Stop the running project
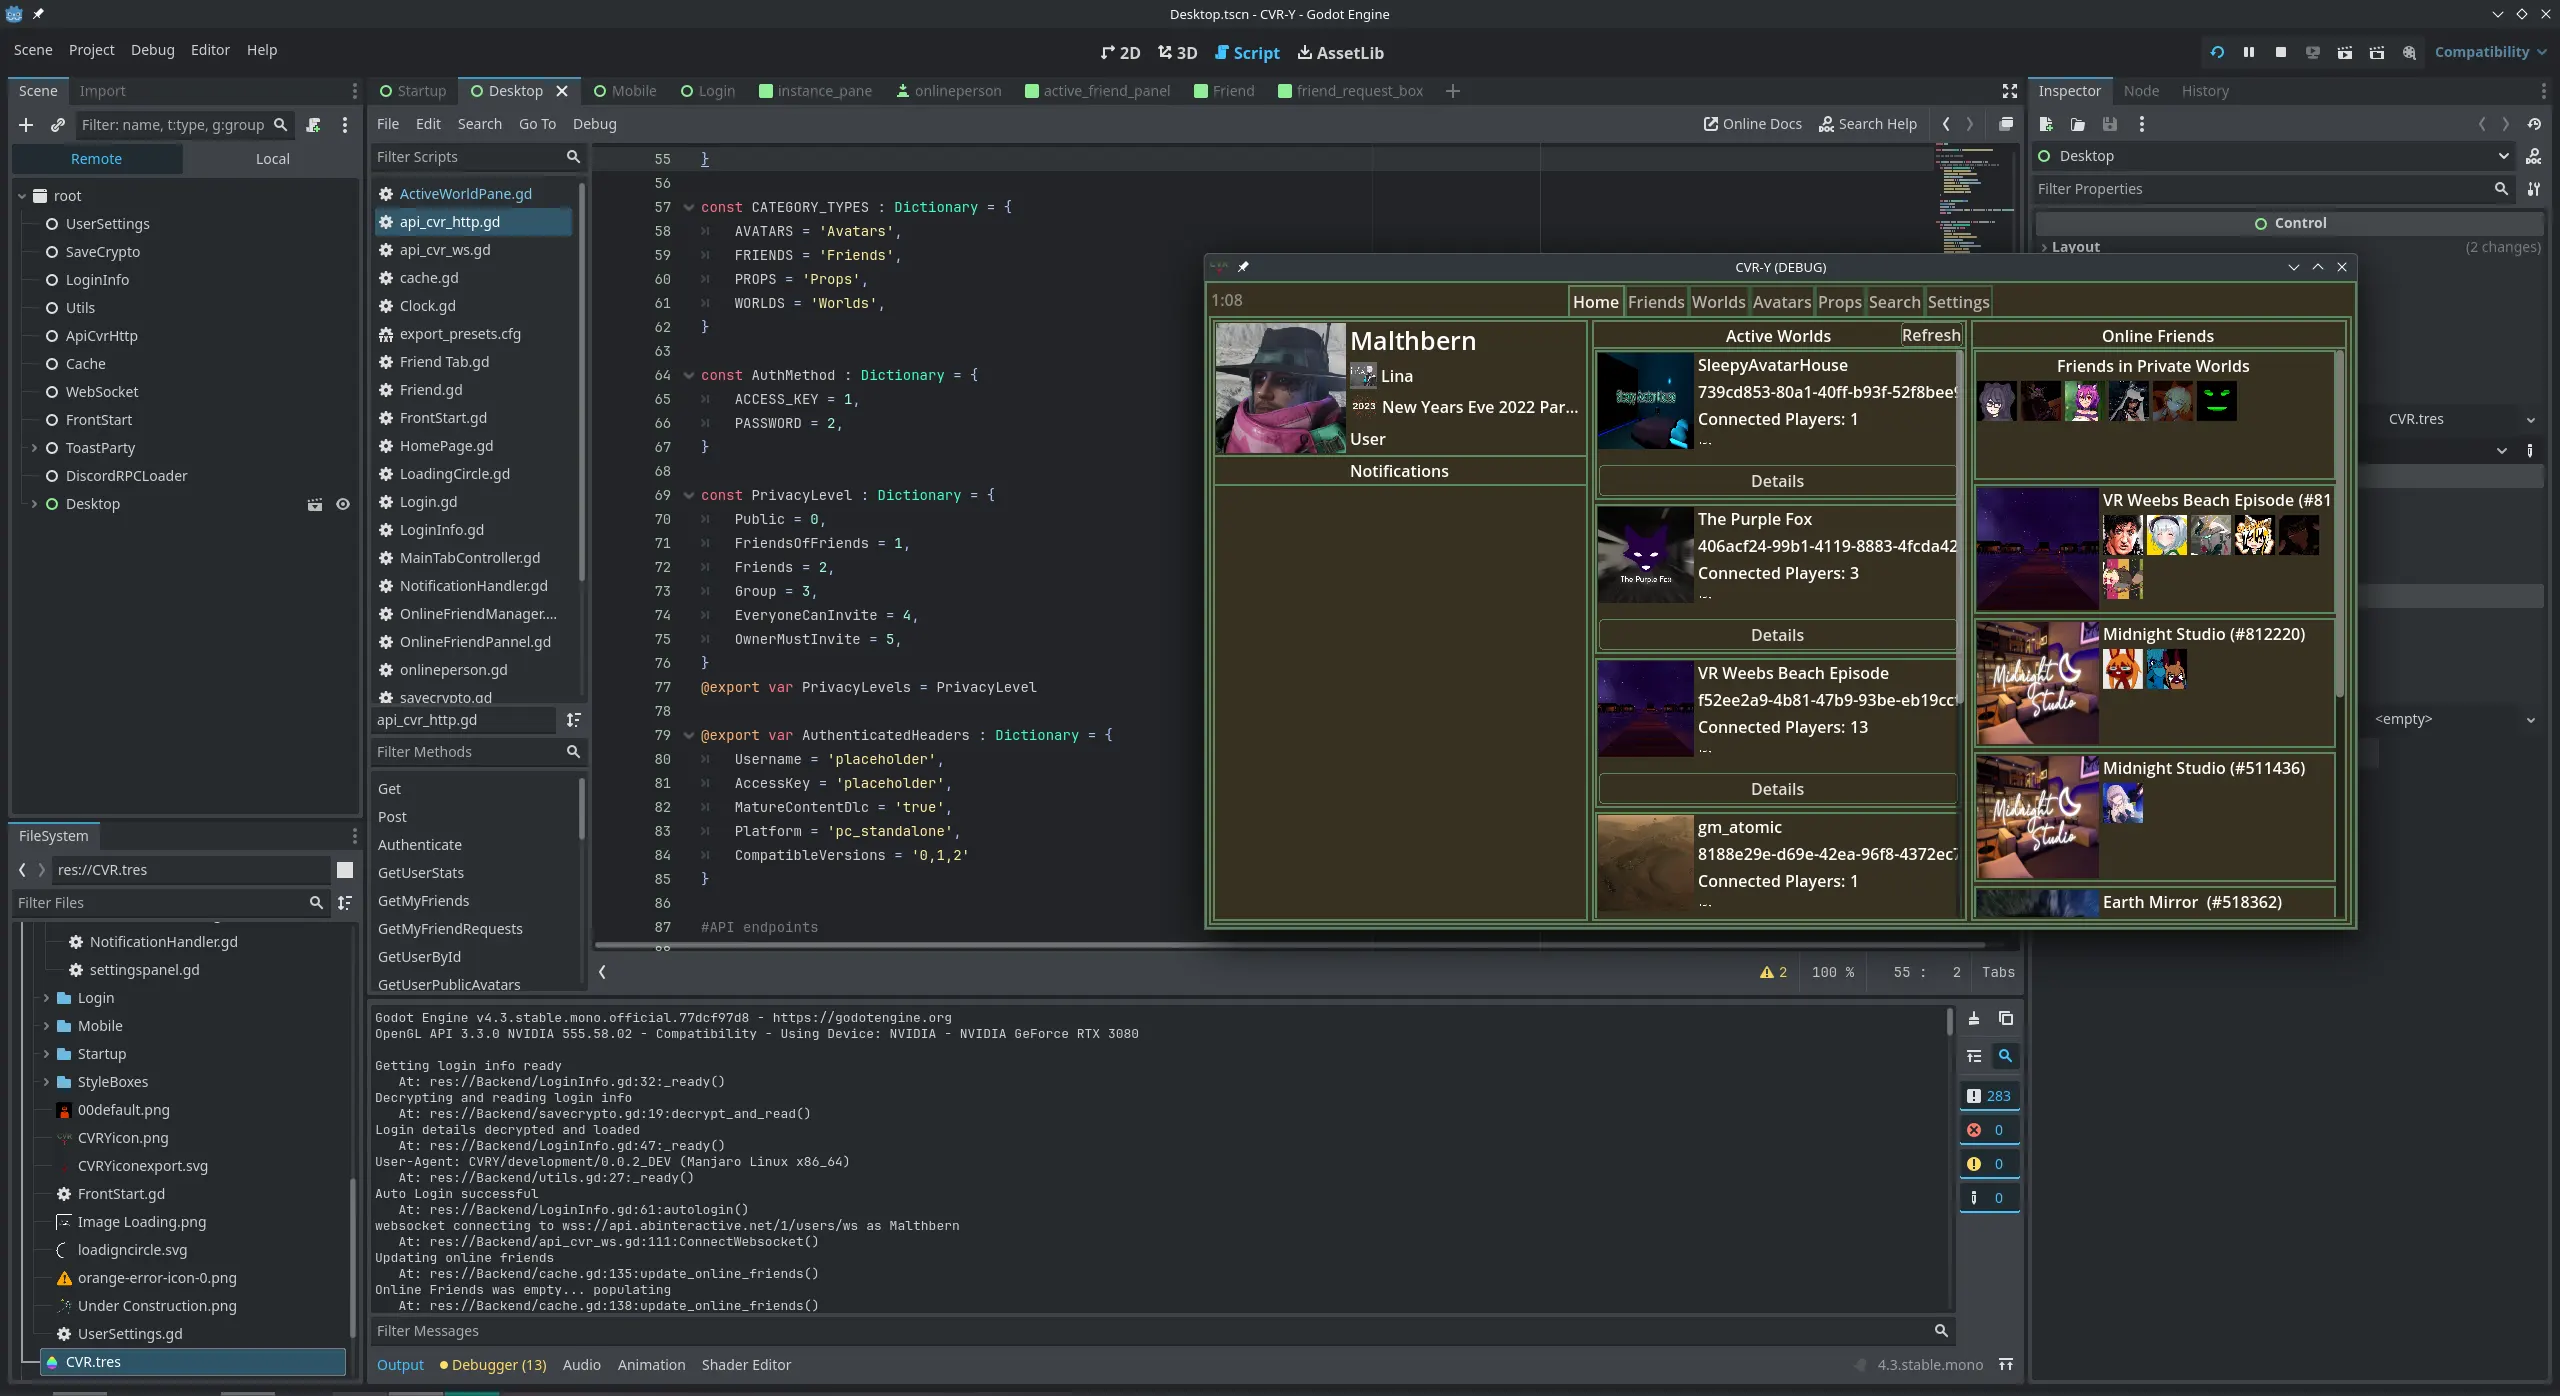 [x=2281, y=52]
